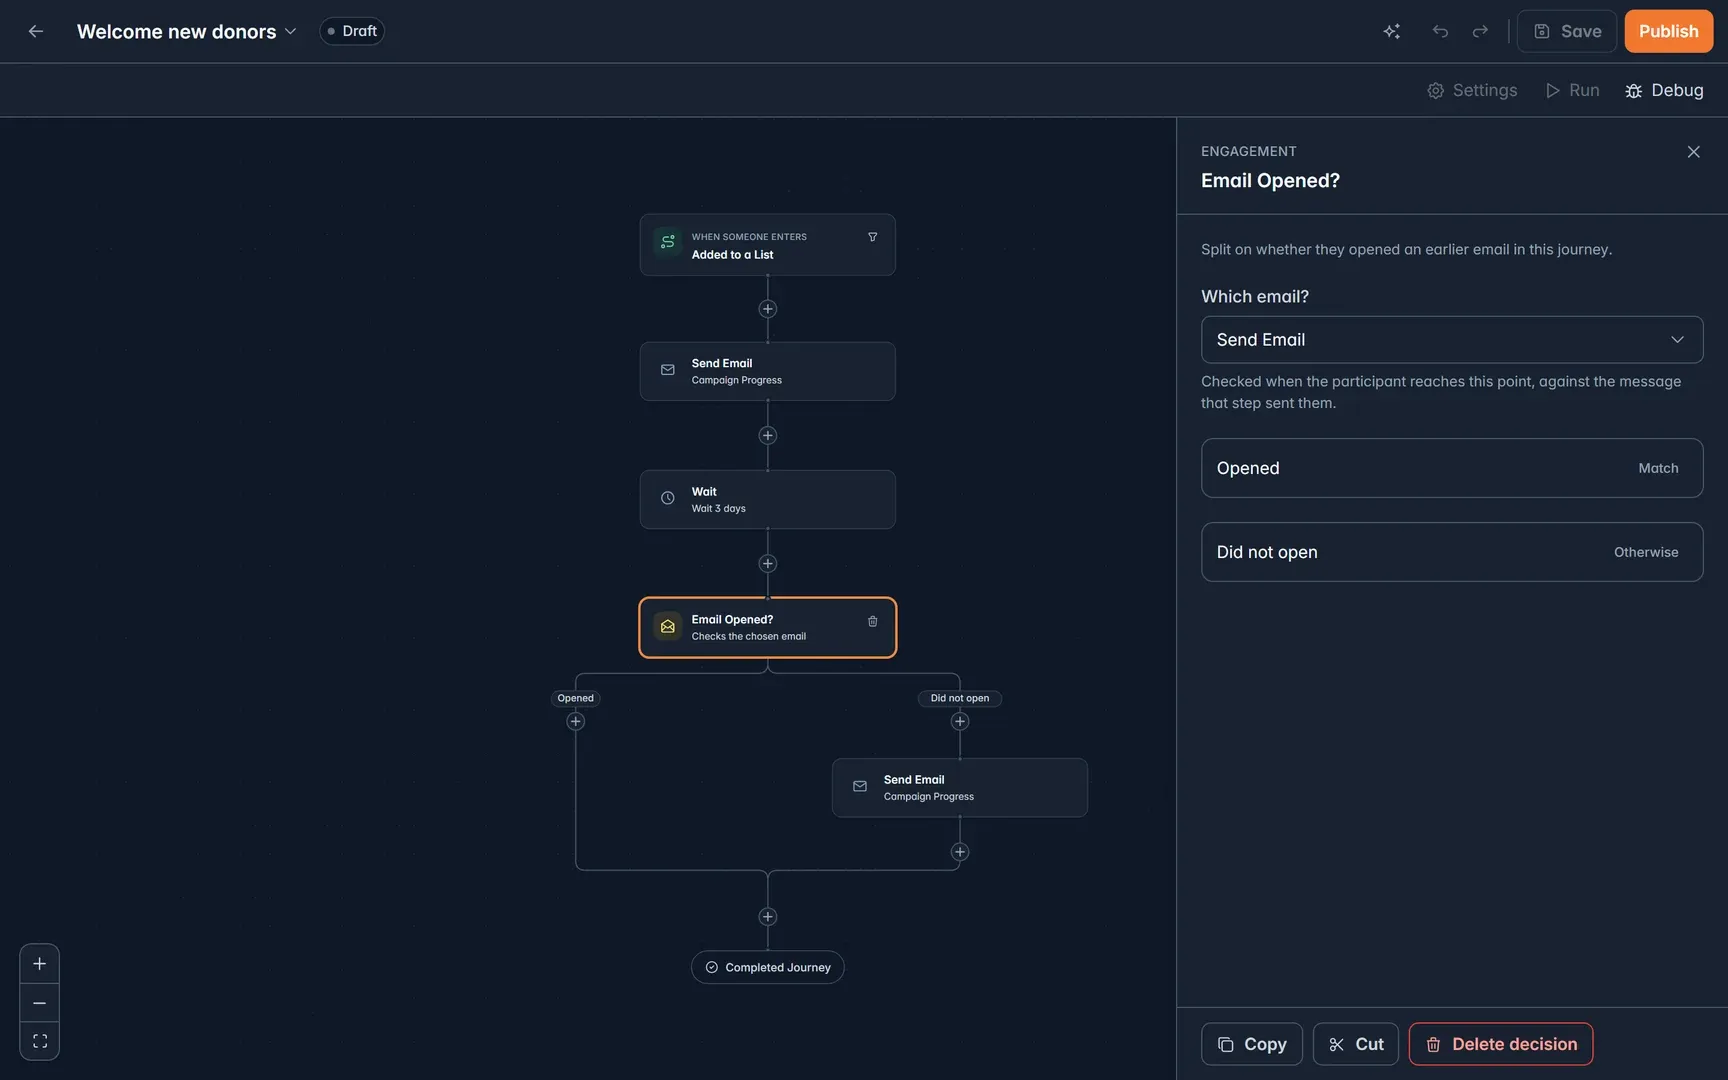
Task: Publish the journey
Action: [x=1668, y=31]
